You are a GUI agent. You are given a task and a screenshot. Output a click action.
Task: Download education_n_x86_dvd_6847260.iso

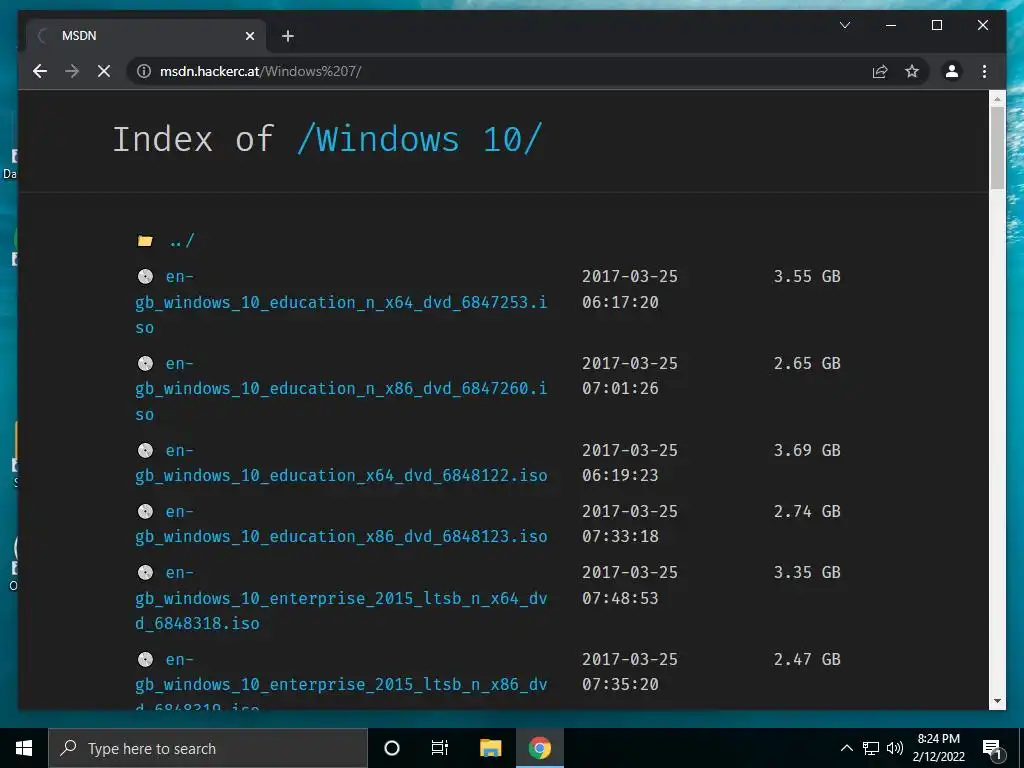click(341, 389)
